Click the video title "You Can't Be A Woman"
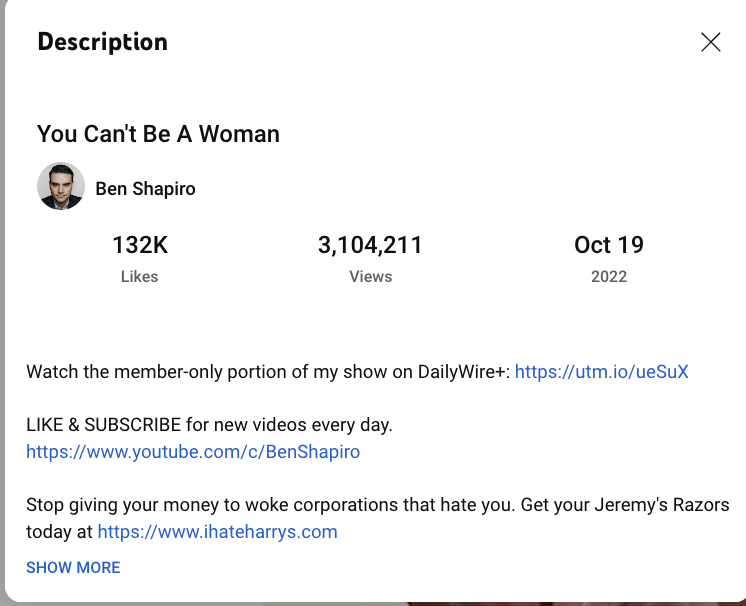Image resolution: width=746 pixels, height=606 pixels. coord(158,134)
